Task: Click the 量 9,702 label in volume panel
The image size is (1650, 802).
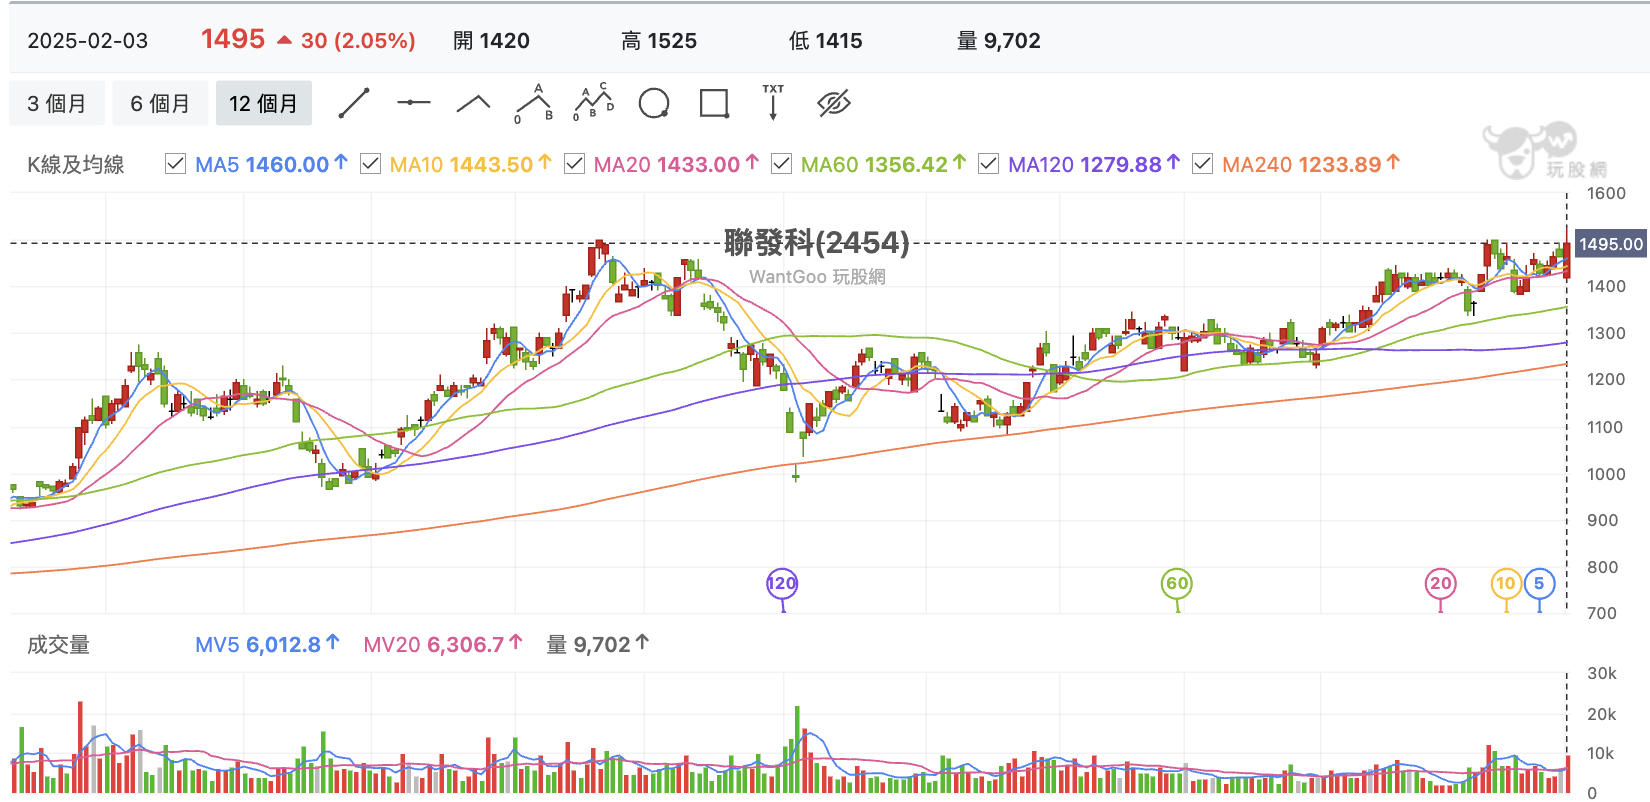Action: pos(597,645)
